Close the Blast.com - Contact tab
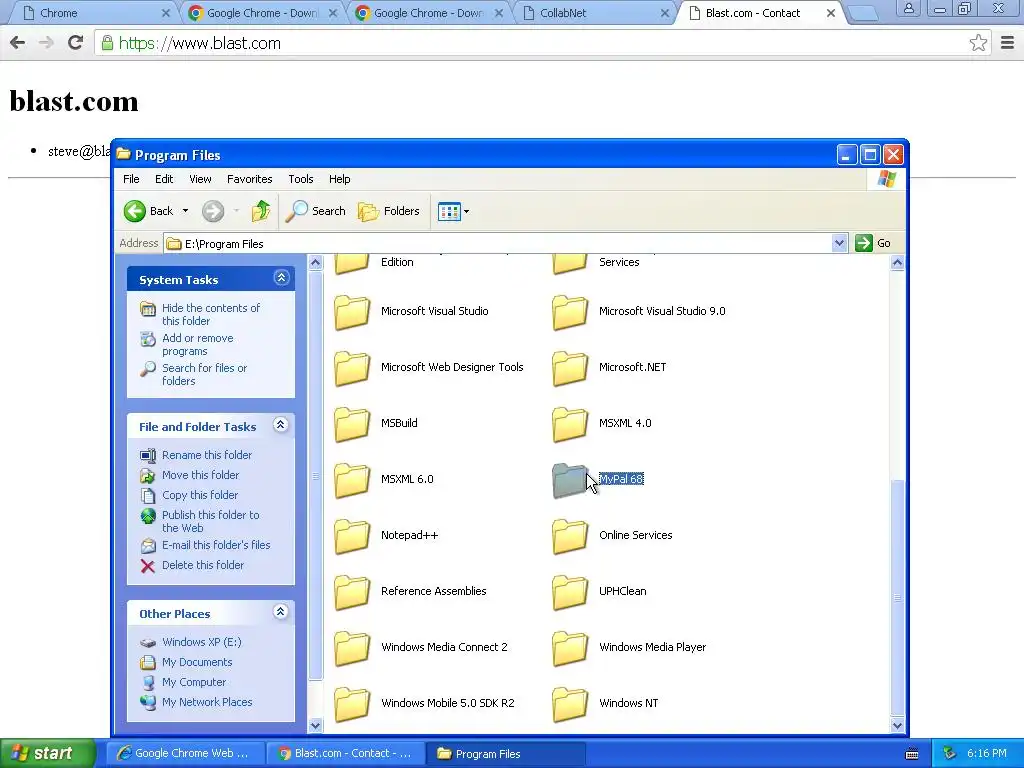1024x768 pixels. (x=831, y=13)
